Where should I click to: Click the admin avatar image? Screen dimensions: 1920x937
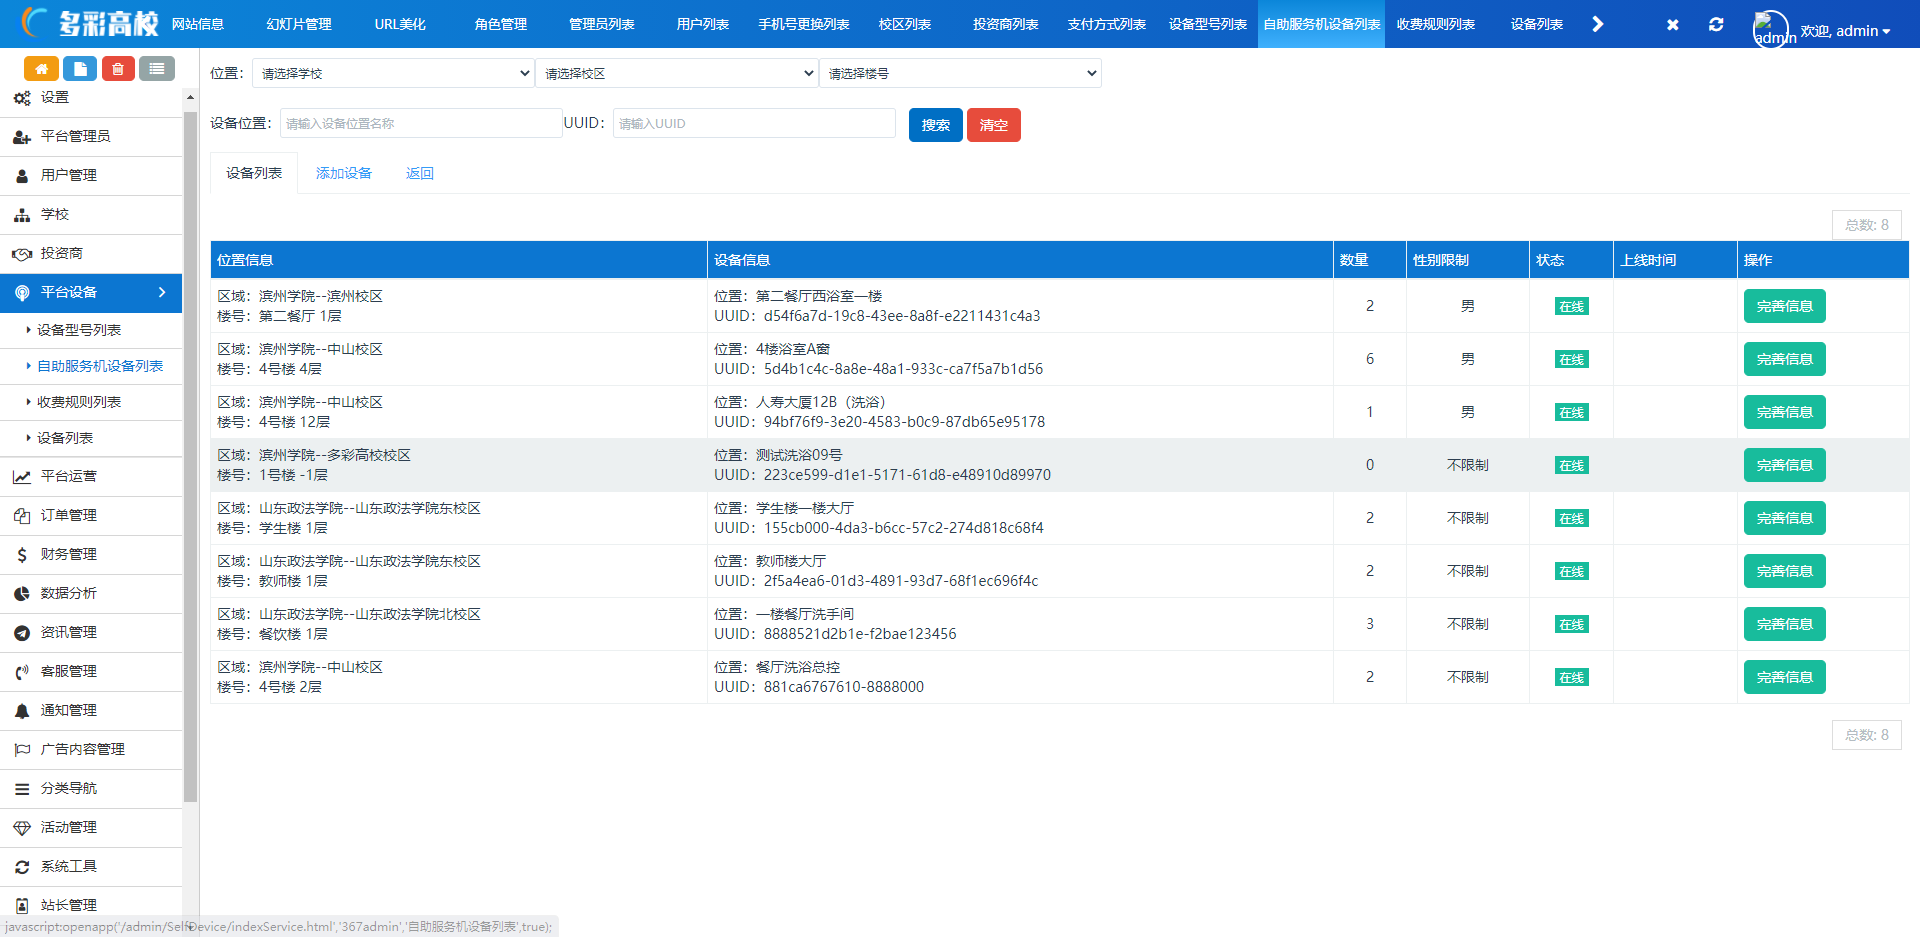coord(1771,29)
